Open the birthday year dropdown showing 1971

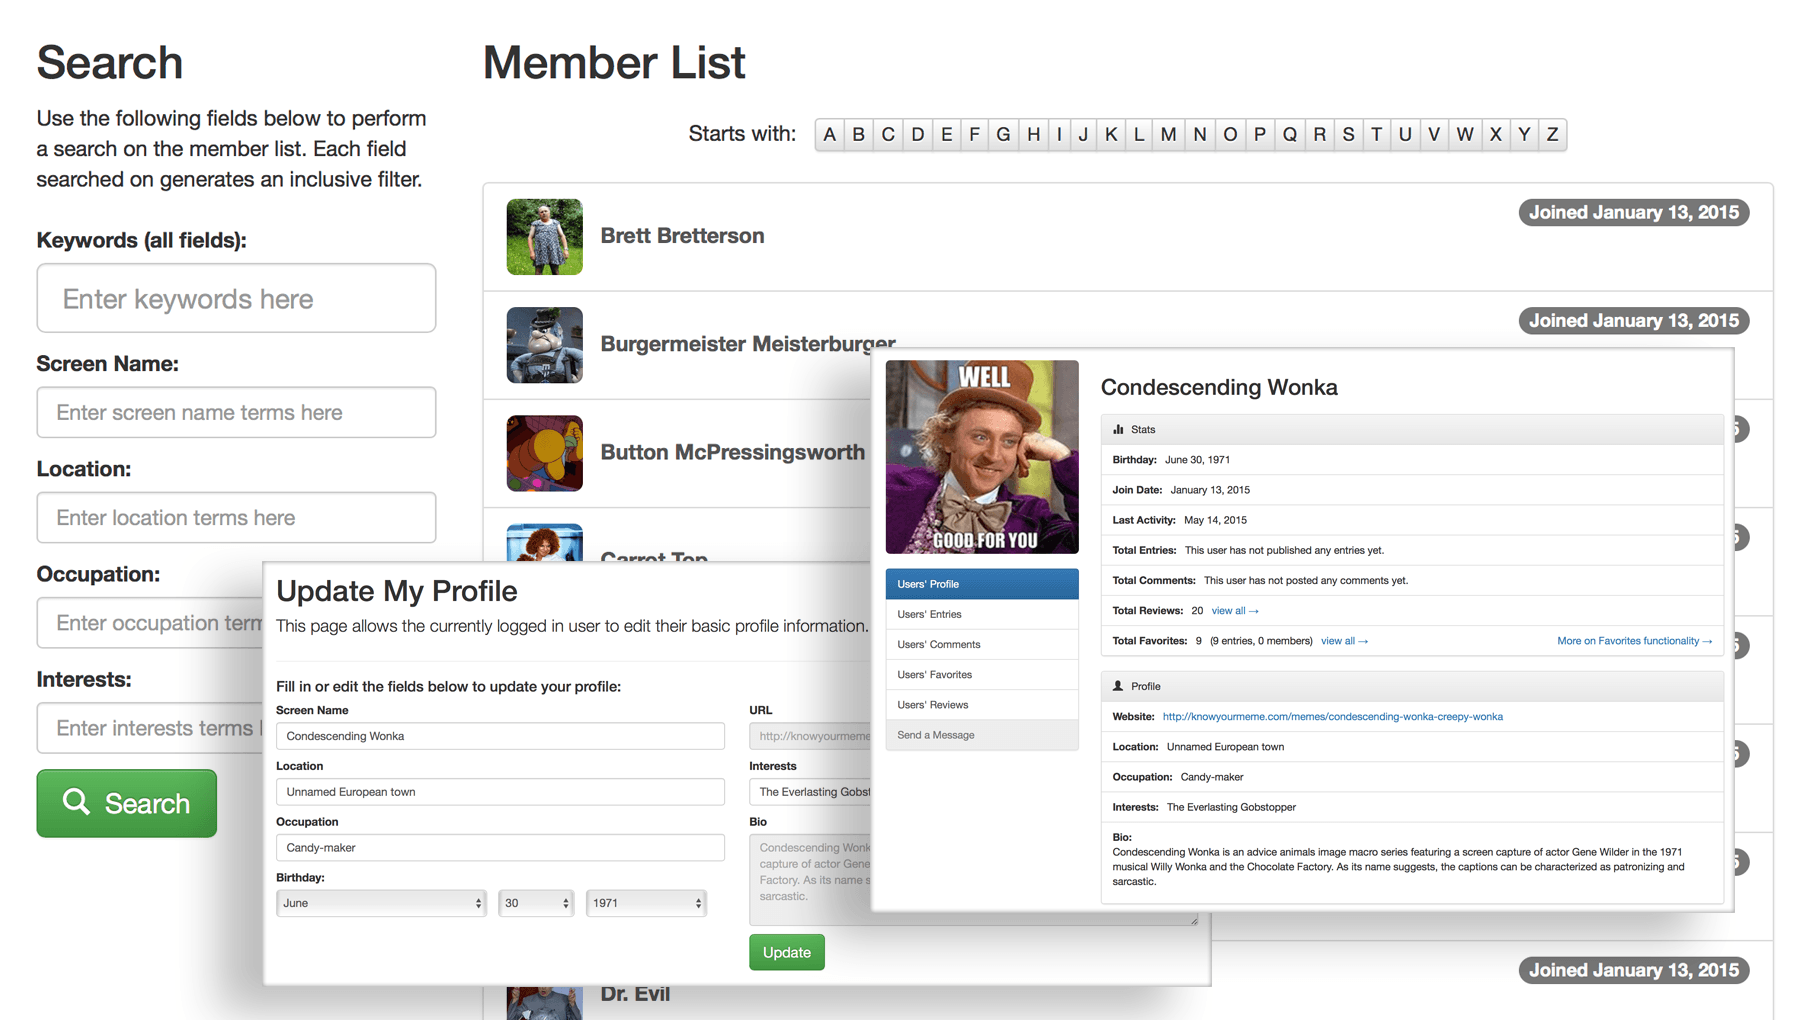646,903
